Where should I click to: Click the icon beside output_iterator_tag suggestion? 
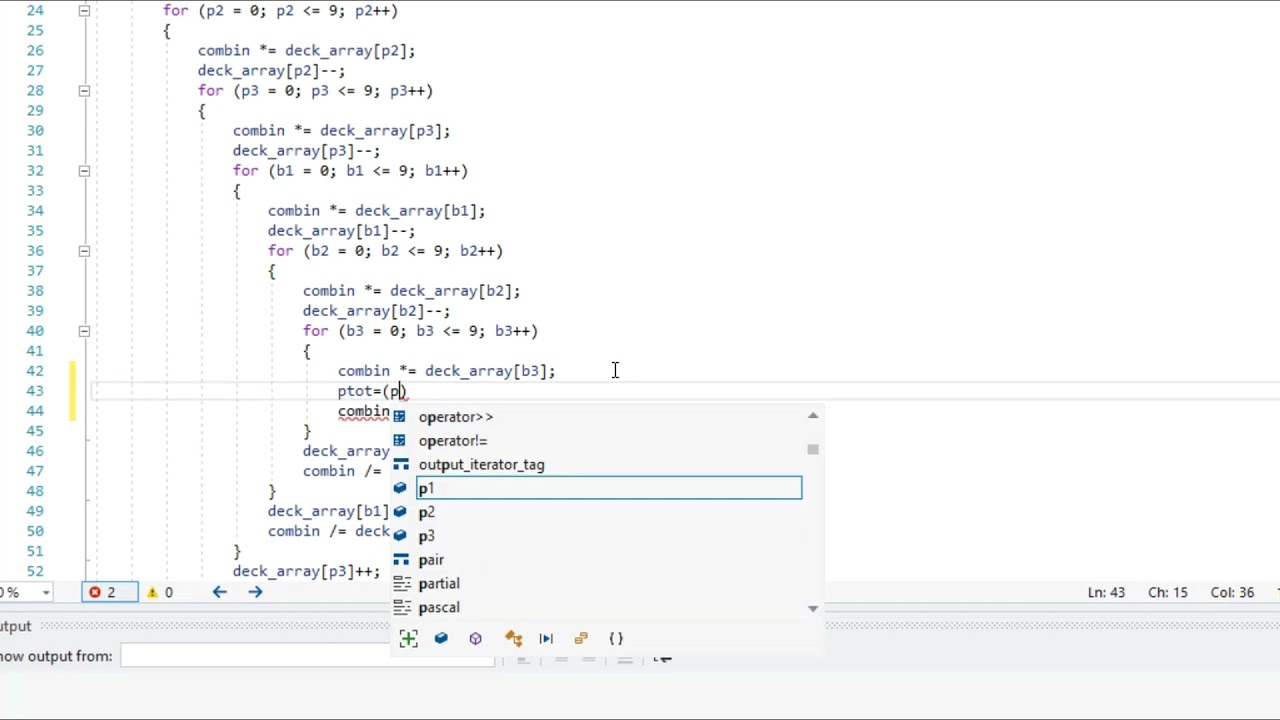coord(400,464)
